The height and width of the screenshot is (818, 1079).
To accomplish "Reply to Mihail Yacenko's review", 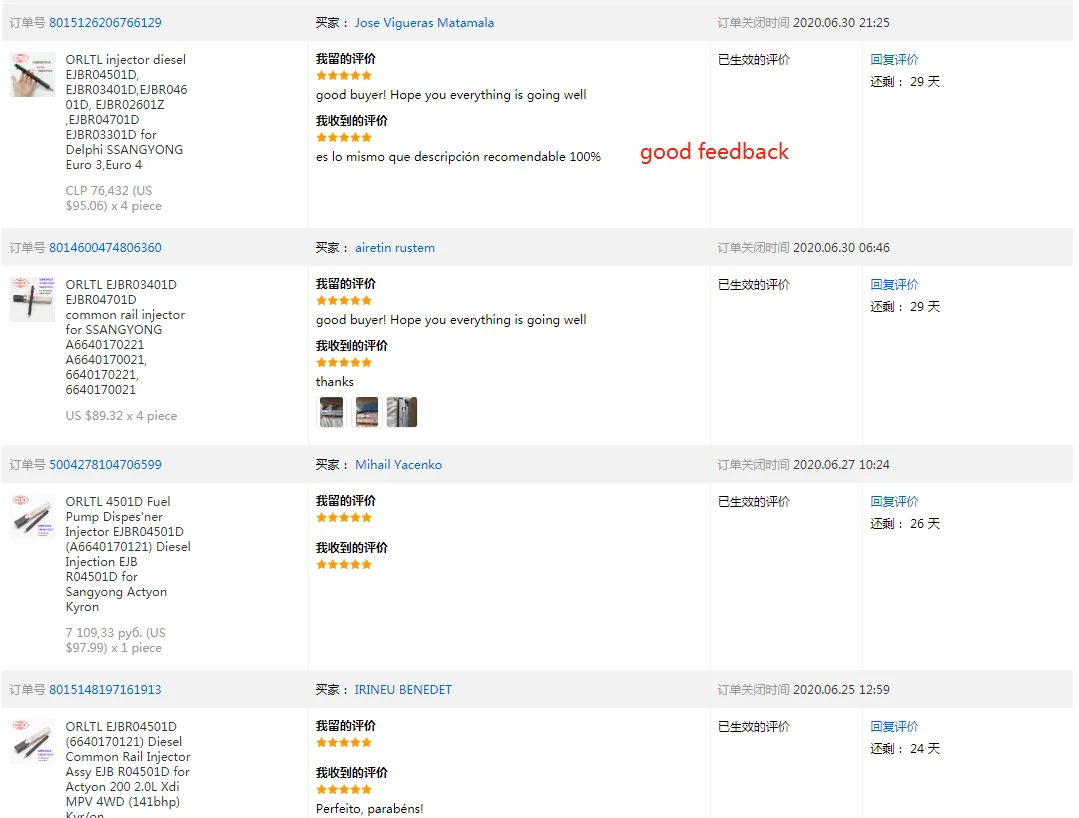I will click(894, 502).
